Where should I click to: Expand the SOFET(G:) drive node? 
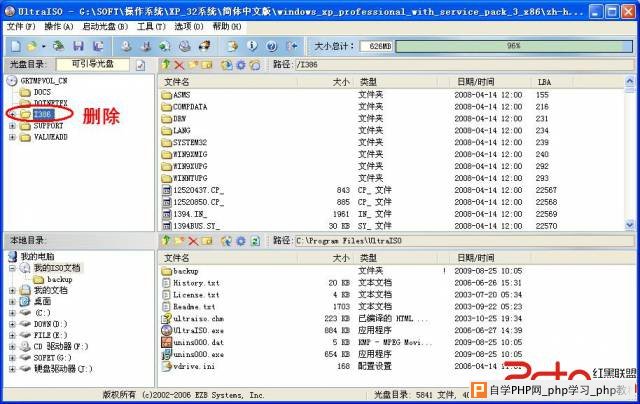12,358
